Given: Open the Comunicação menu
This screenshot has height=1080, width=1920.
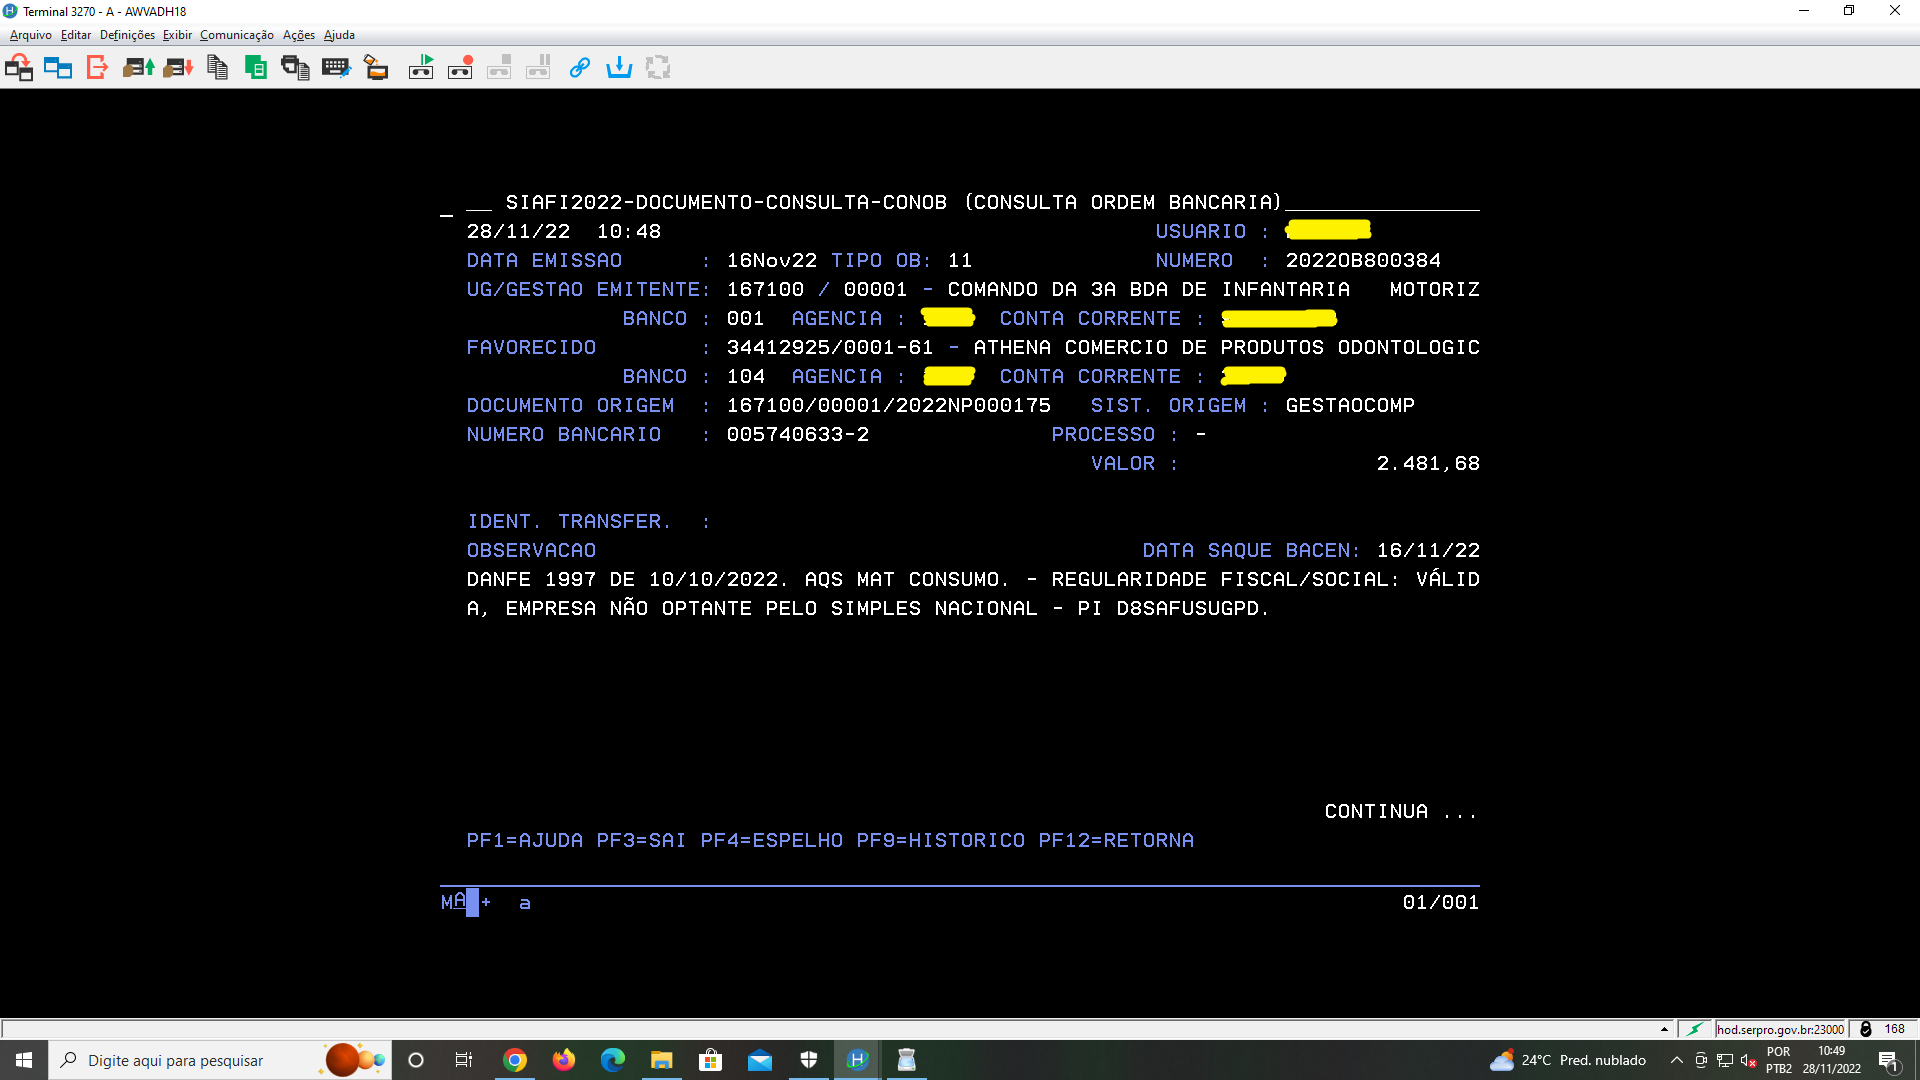Looking at the screenshot, I should tap(236, 35).
